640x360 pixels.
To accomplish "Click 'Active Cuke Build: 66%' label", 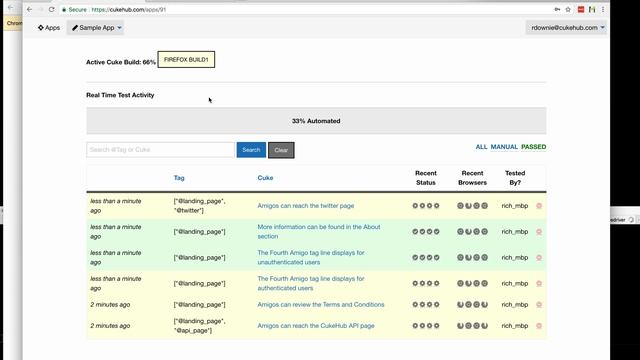I will 121,62.
